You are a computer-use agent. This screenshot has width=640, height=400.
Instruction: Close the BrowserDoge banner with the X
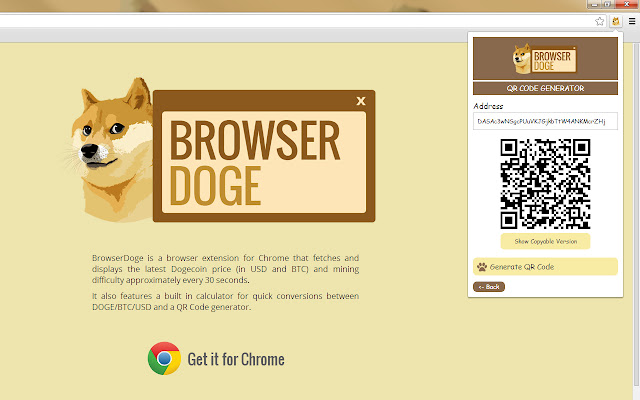click(x=361, y=101)
